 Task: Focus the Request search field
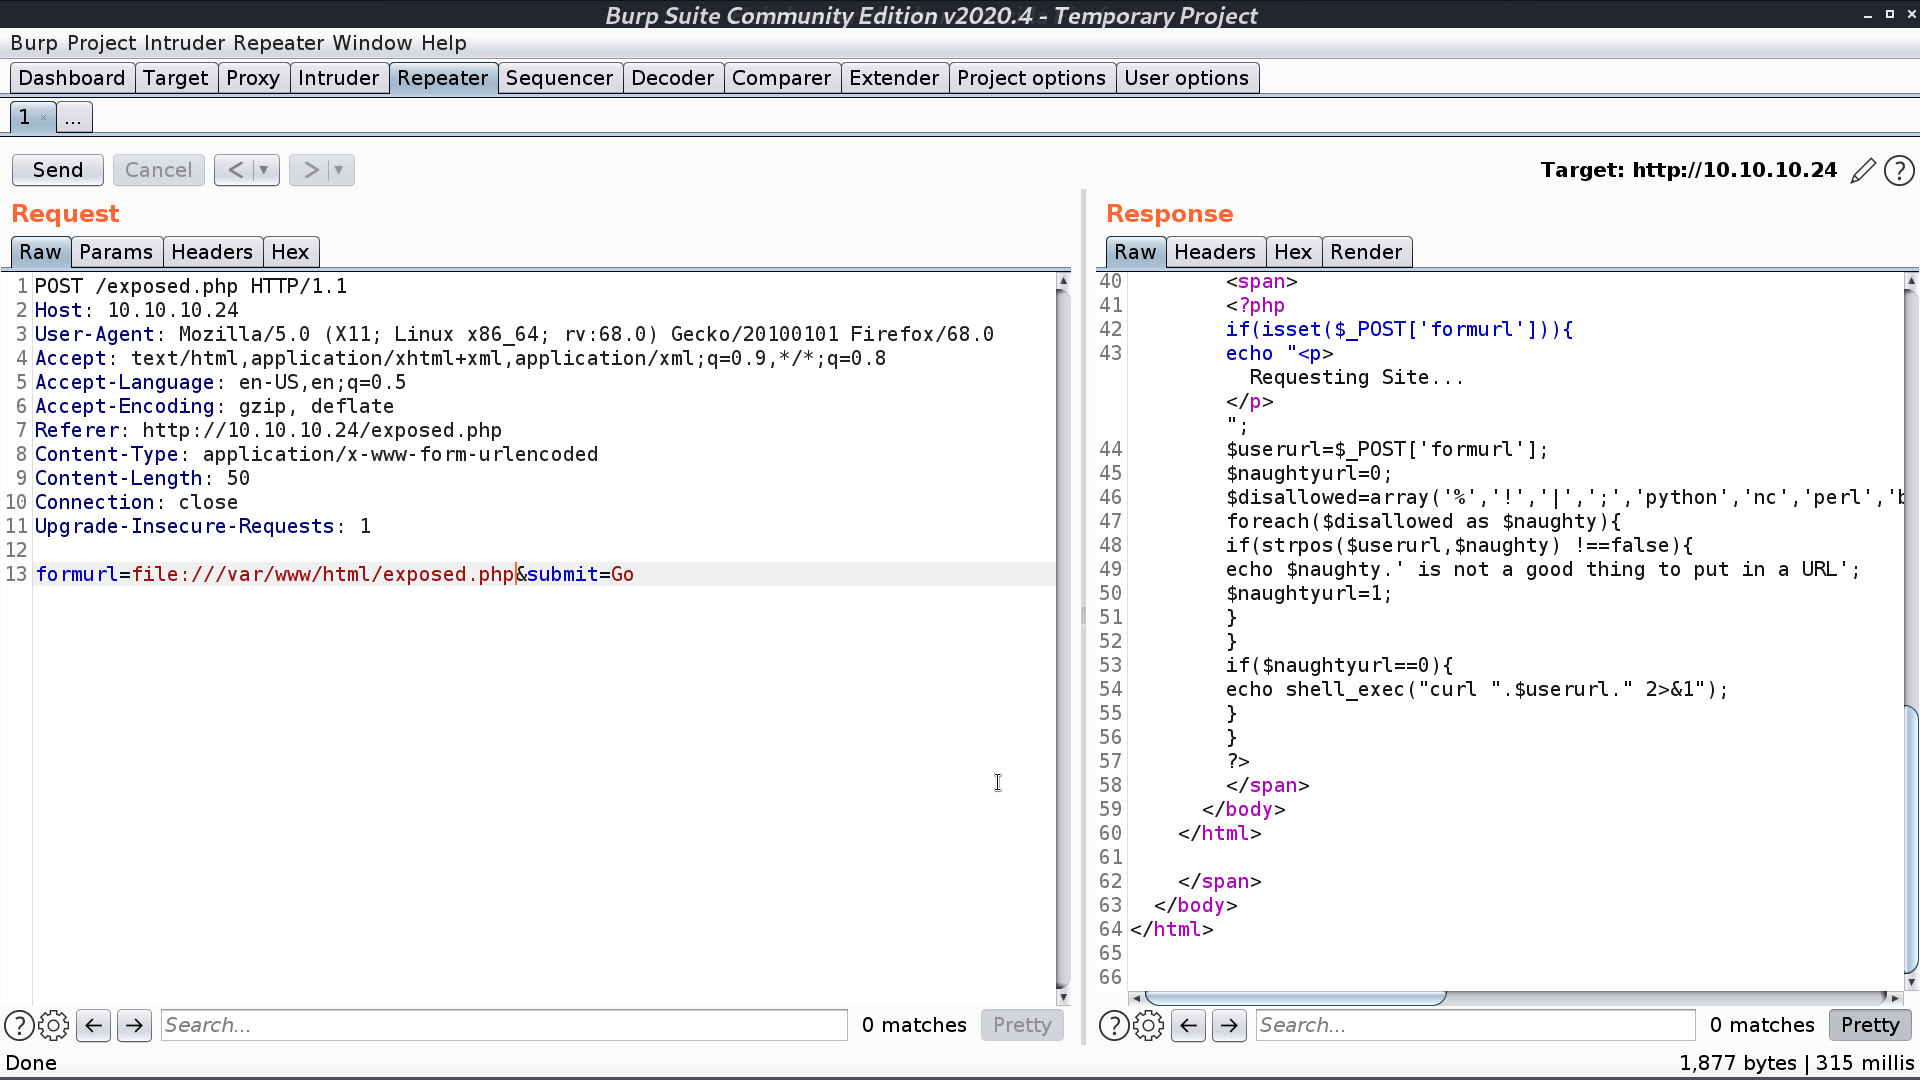click(x=504, y=1025)
